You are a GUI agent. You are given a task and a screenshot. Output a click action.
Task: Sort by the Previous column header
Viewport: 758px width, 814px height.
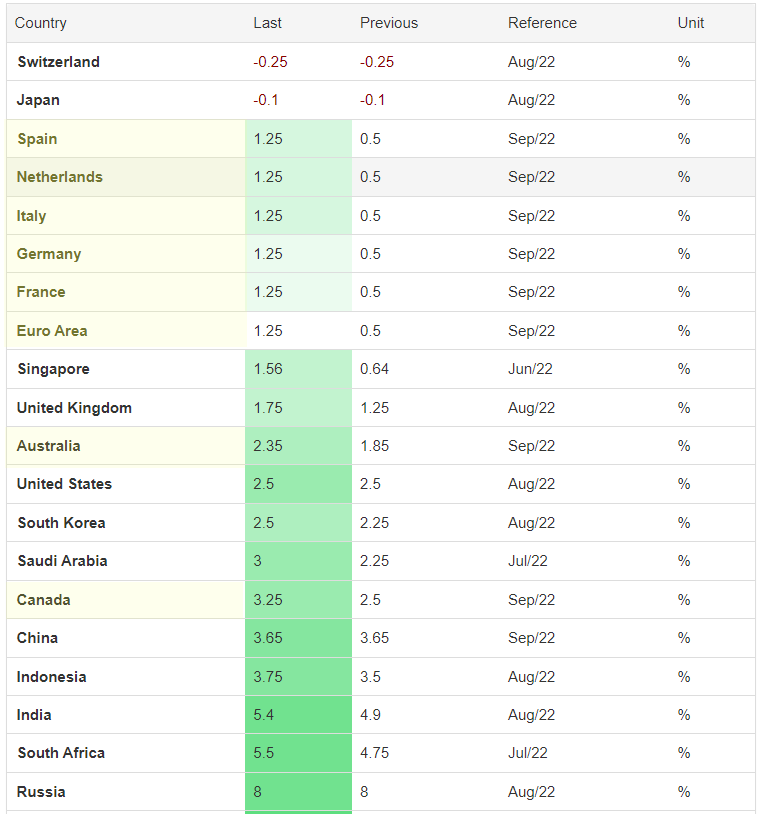pyautogui.click(x=389, y=23)
